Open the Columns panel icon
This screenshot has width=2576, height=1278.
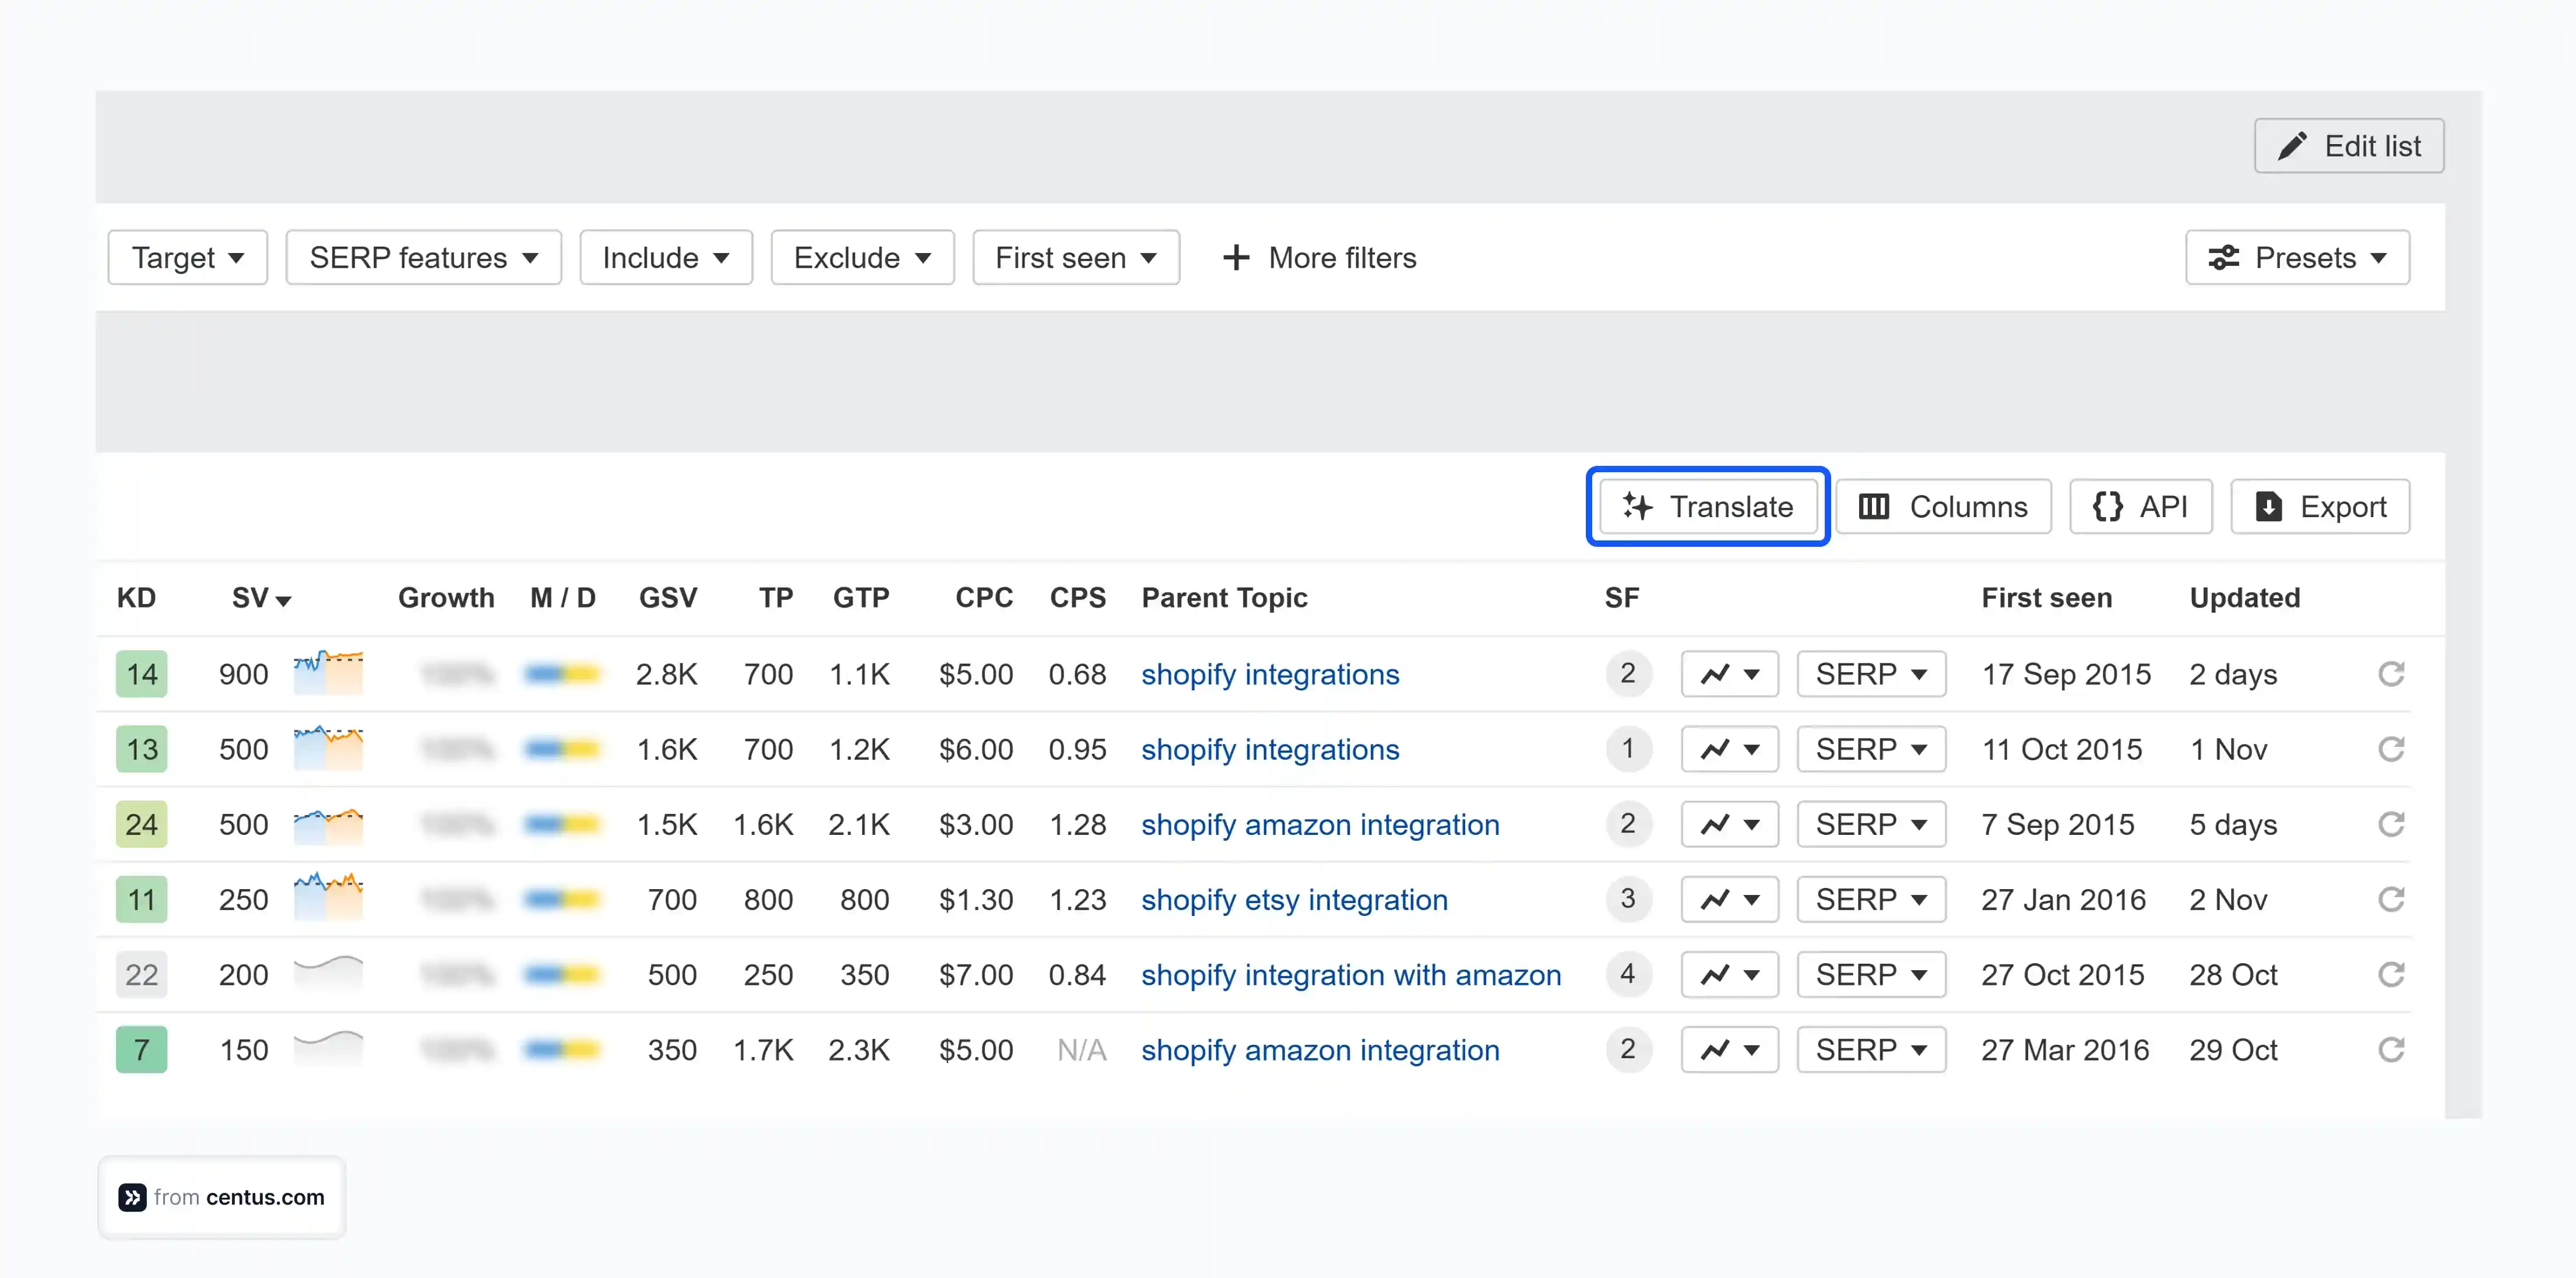coord(1874,507)
